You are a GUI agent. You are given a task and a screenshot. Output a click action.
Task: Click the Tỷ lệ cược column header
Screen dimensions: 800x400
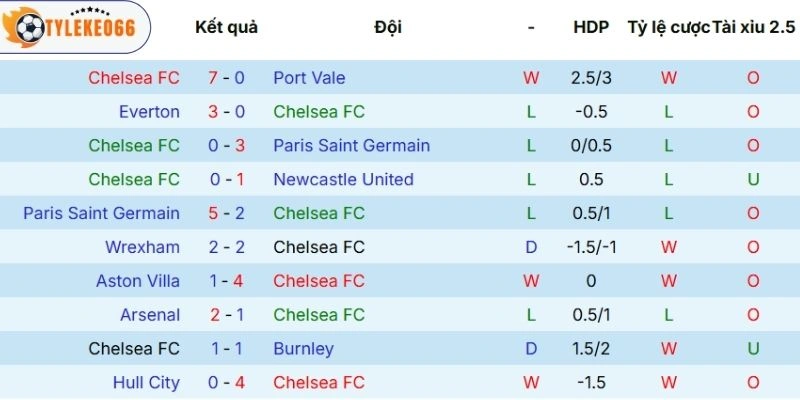668,27
